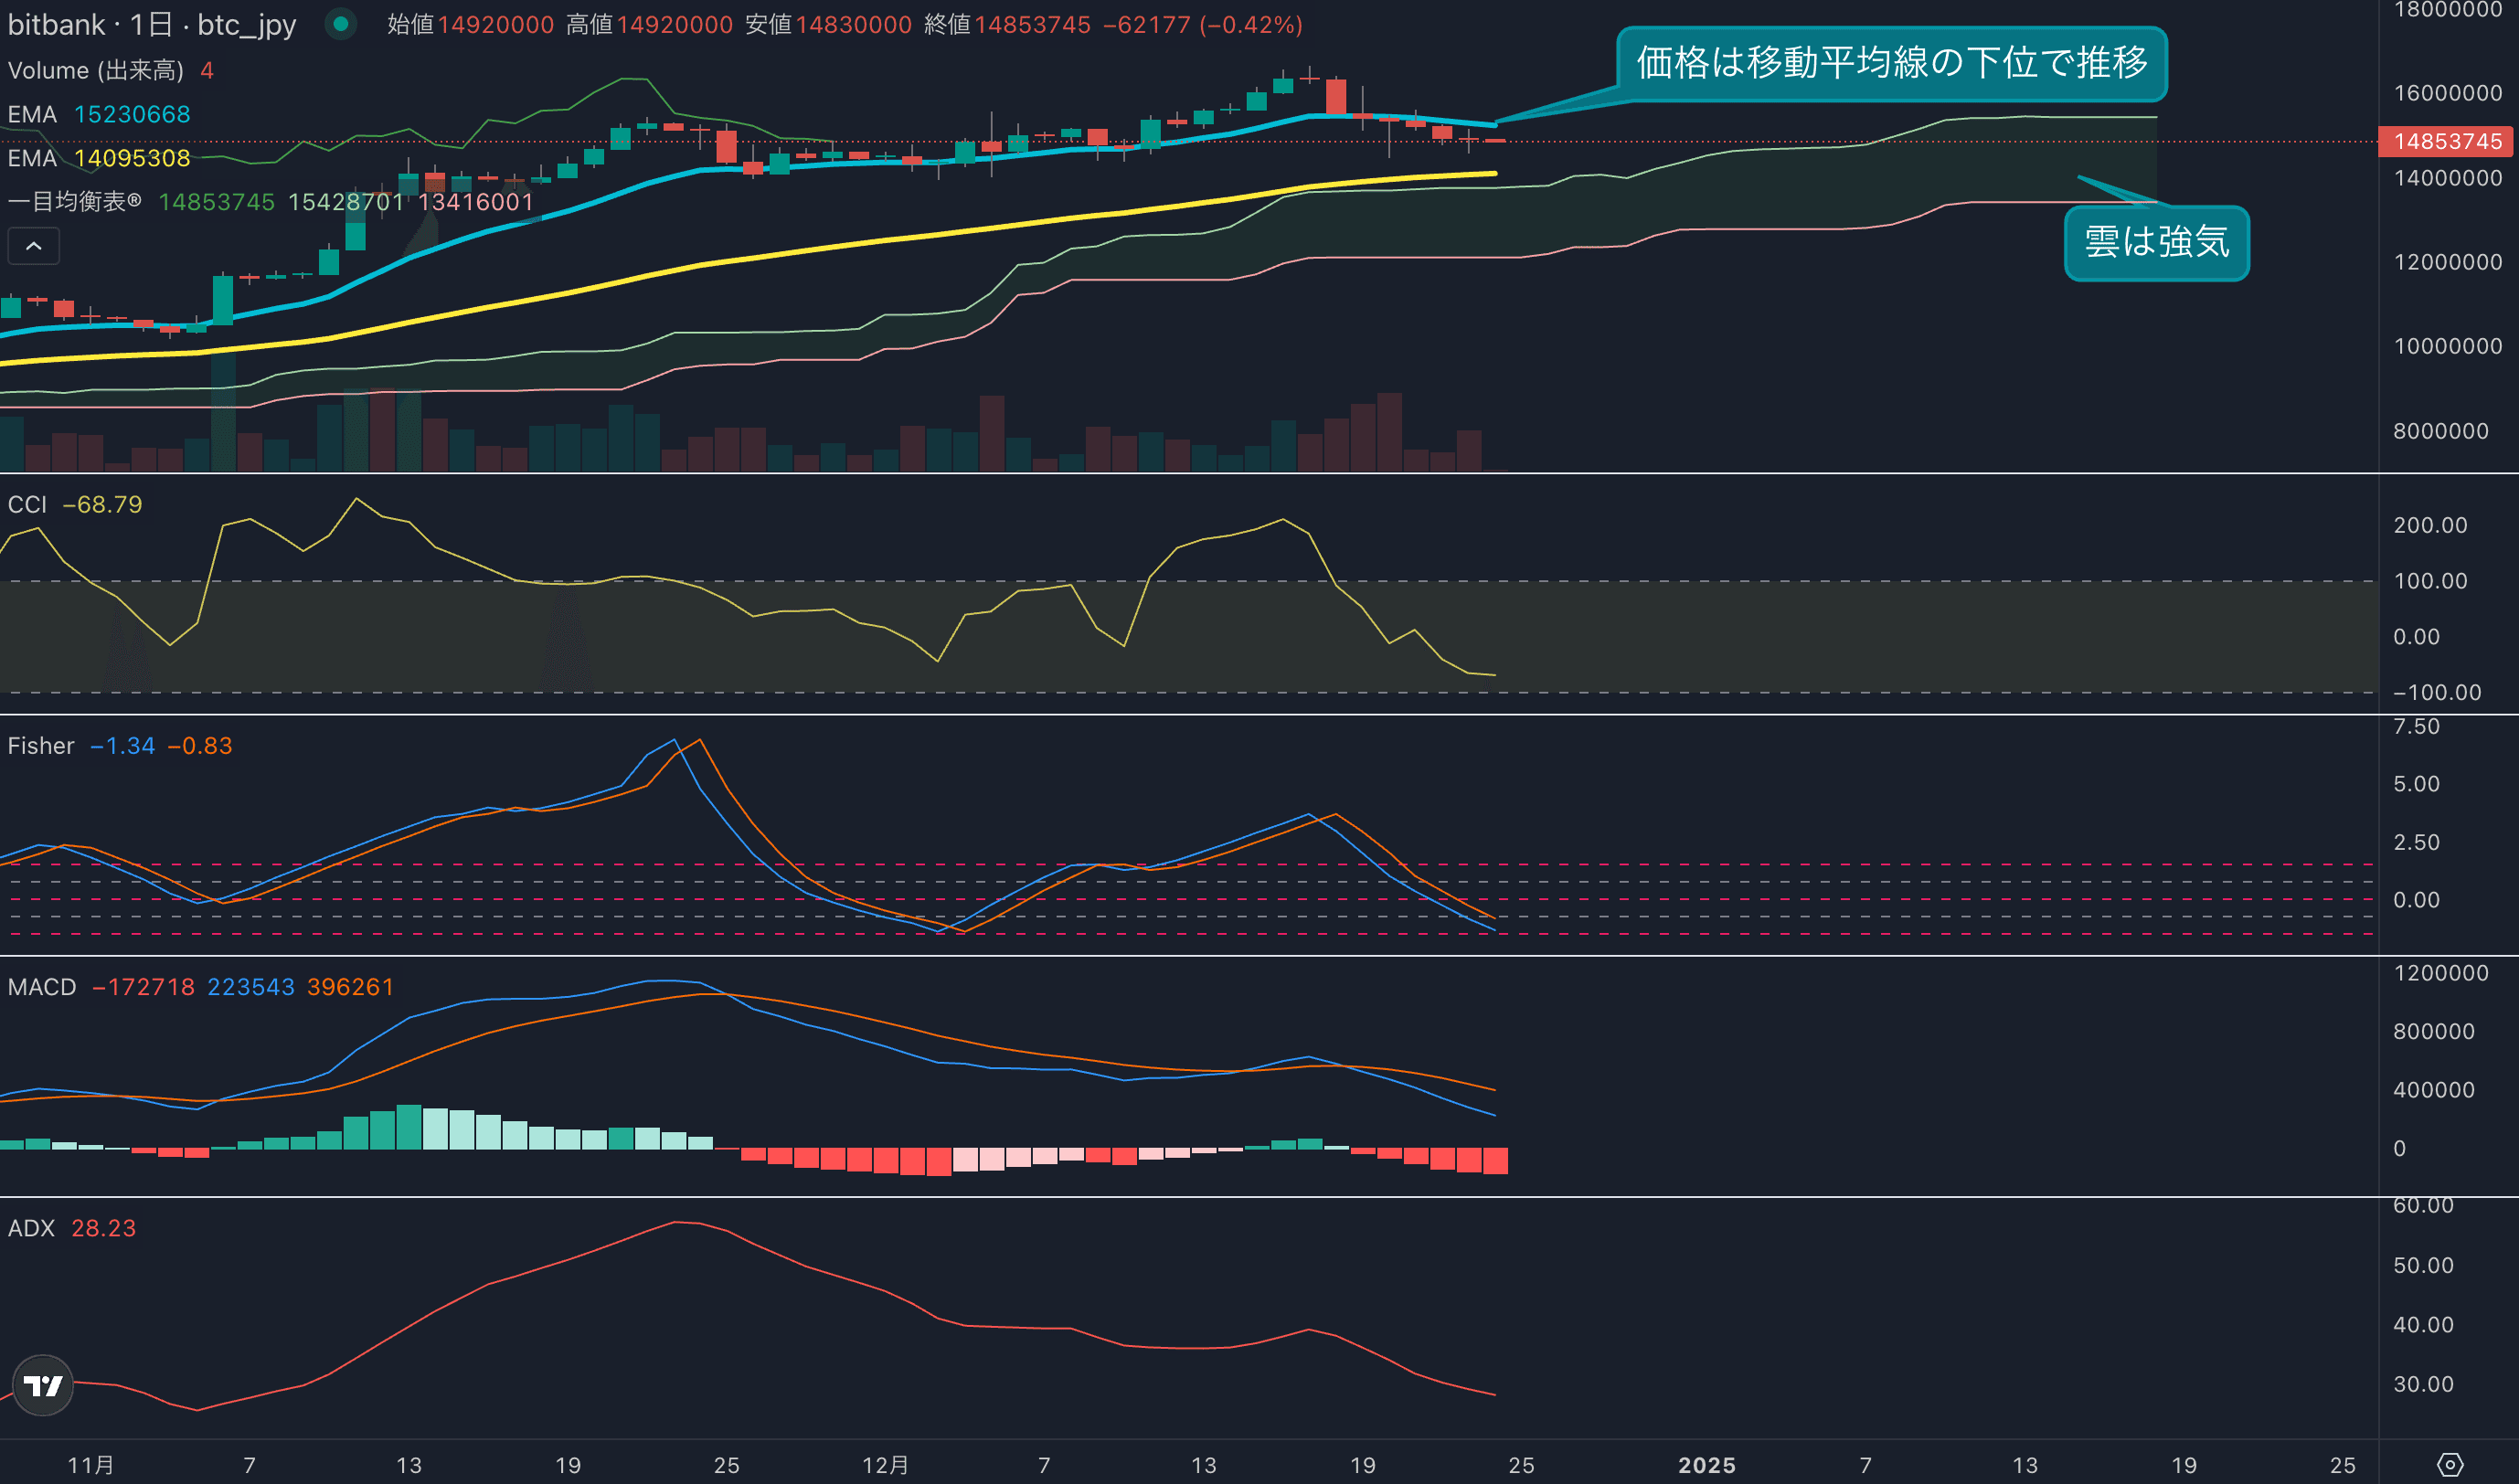Select the 価格は移動平均線の下位で推移 callout annotation
This screenshot has height=1484, width=2519.
pos(1891,63)
